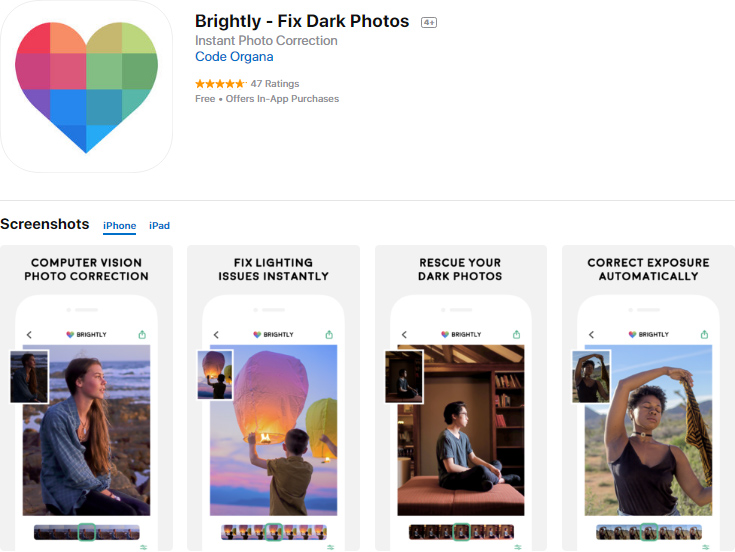The image size is (735, 552).
Task: Click the filmstrip selector in third screenshot
Action: tap(461, 532)
